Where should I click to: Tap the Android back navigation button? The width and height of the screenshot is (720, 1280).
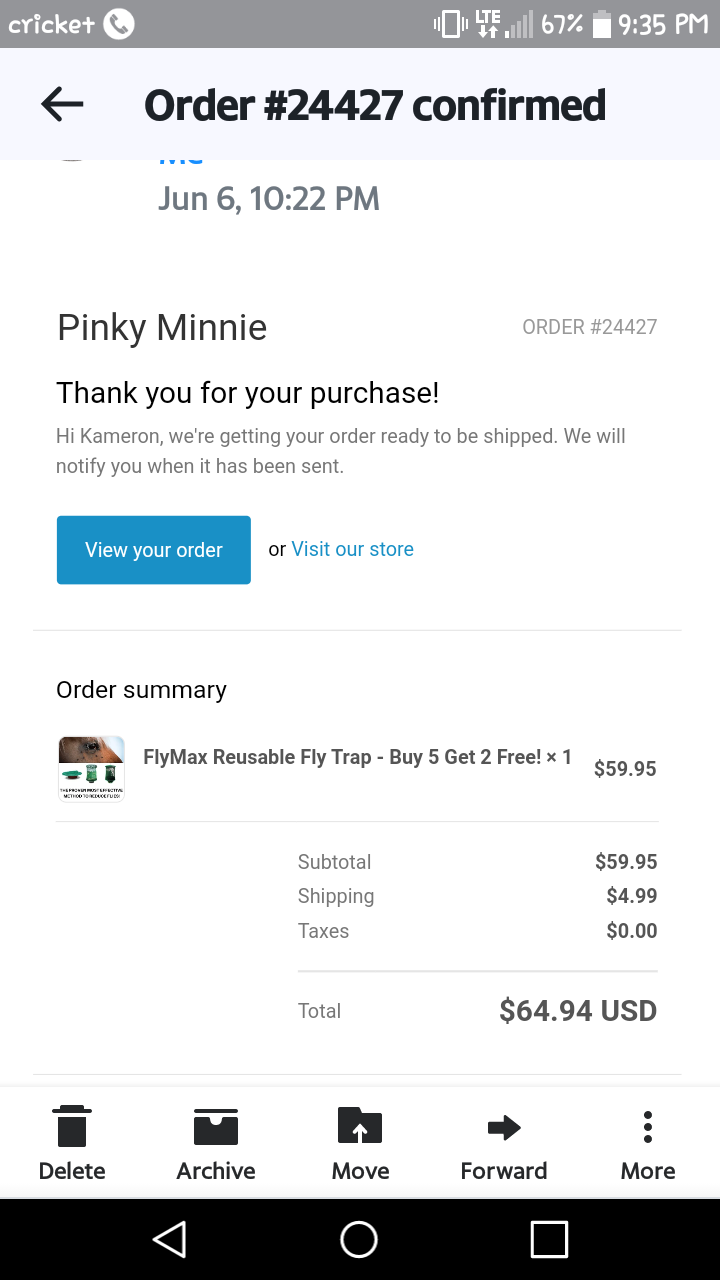click(x=170, y=1239)
